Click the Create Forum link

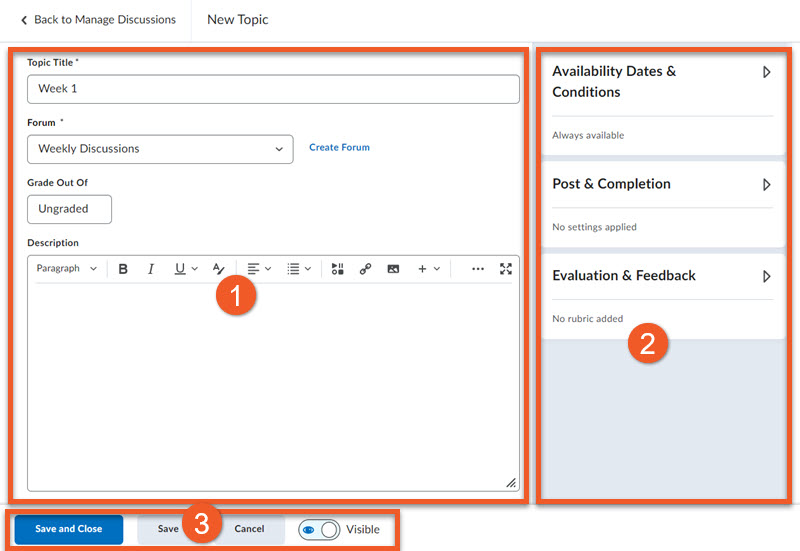[x=339, y=148]
